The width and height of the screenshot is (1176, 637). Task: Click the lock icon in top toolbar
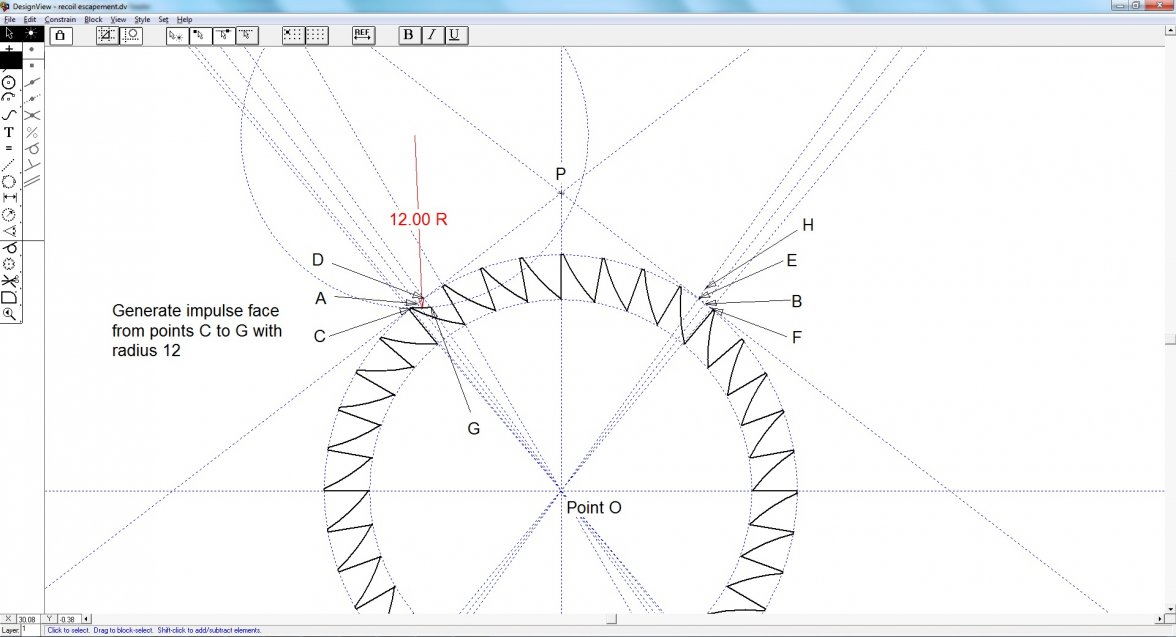point(59,35)
